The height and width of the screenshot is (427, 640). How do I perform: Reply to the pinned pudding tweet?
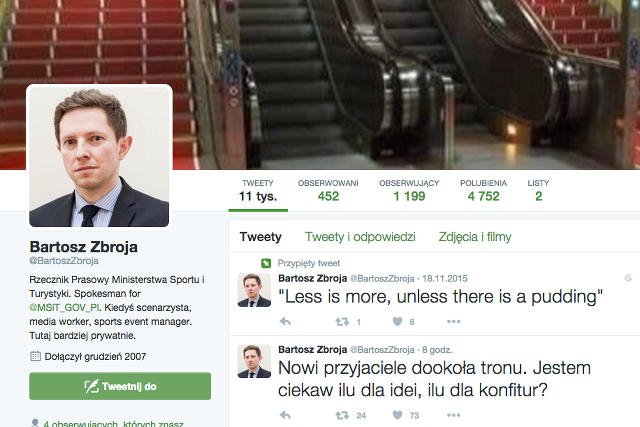pyautogui.click(x=285, y=322)
